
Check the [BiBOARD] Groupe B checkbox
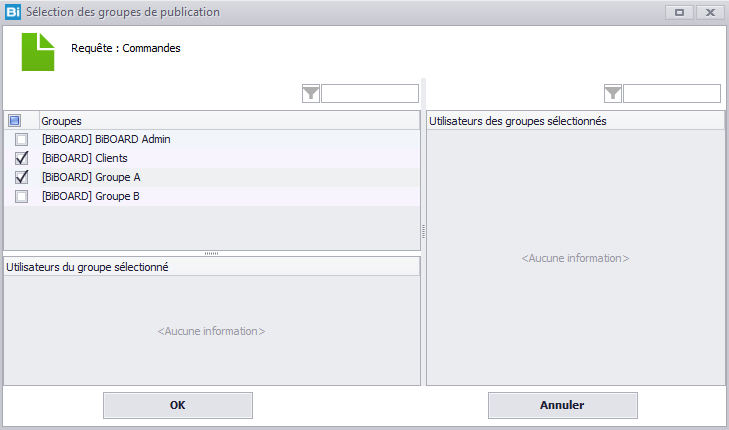pyautogui.click(x=21, y=197)
